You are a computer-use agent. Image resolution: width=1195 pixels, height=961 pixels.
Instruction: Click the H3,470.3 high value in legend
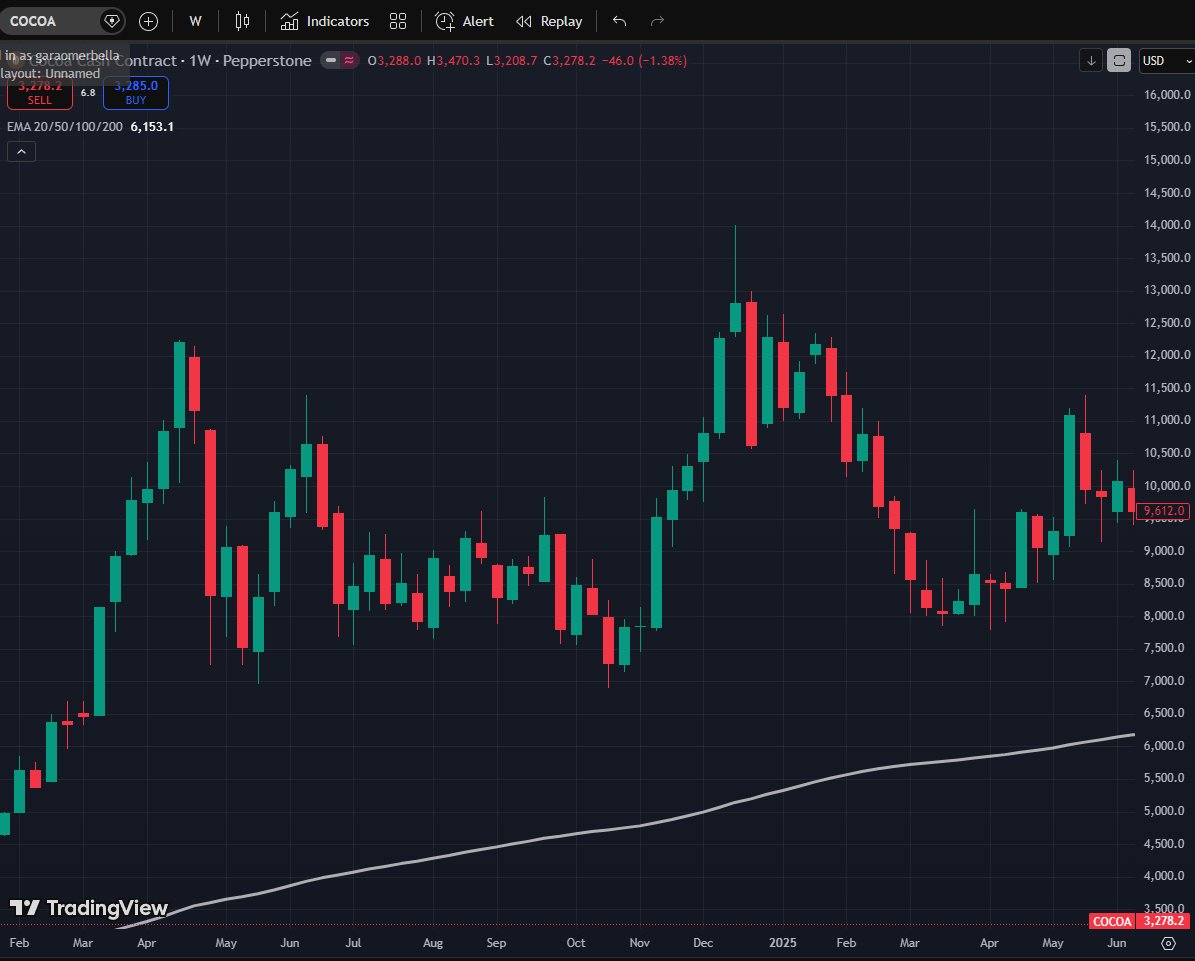pyautogui.click(x=453, y=60)
